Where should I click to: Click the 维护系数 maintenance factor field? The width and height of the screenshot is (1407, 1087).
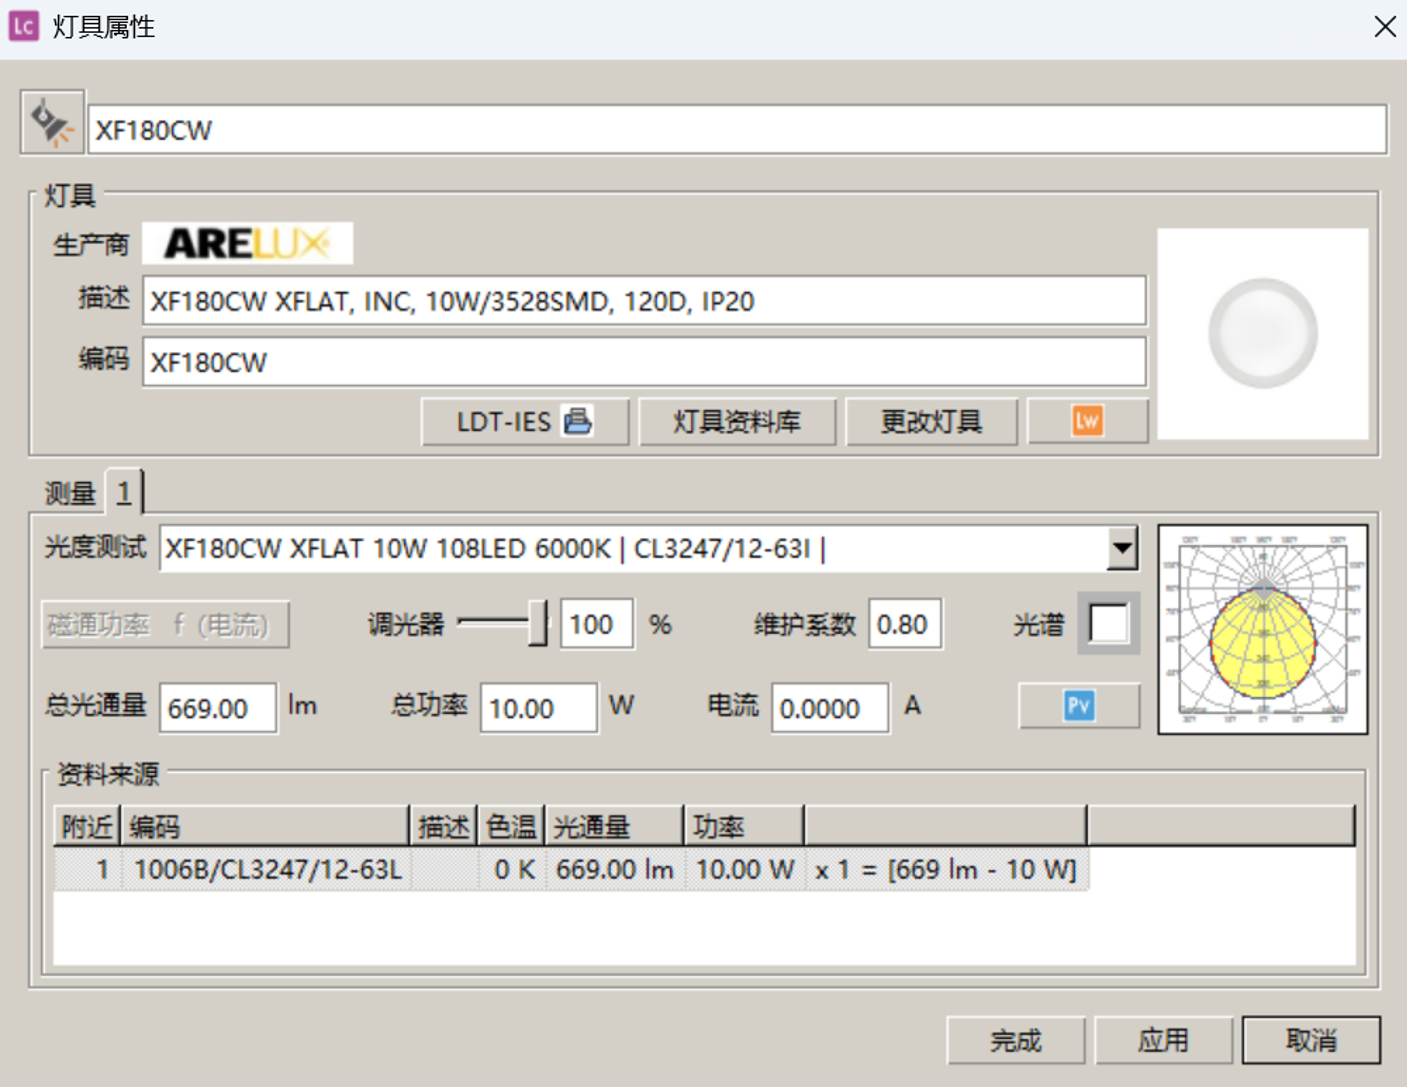click(904, 624)
